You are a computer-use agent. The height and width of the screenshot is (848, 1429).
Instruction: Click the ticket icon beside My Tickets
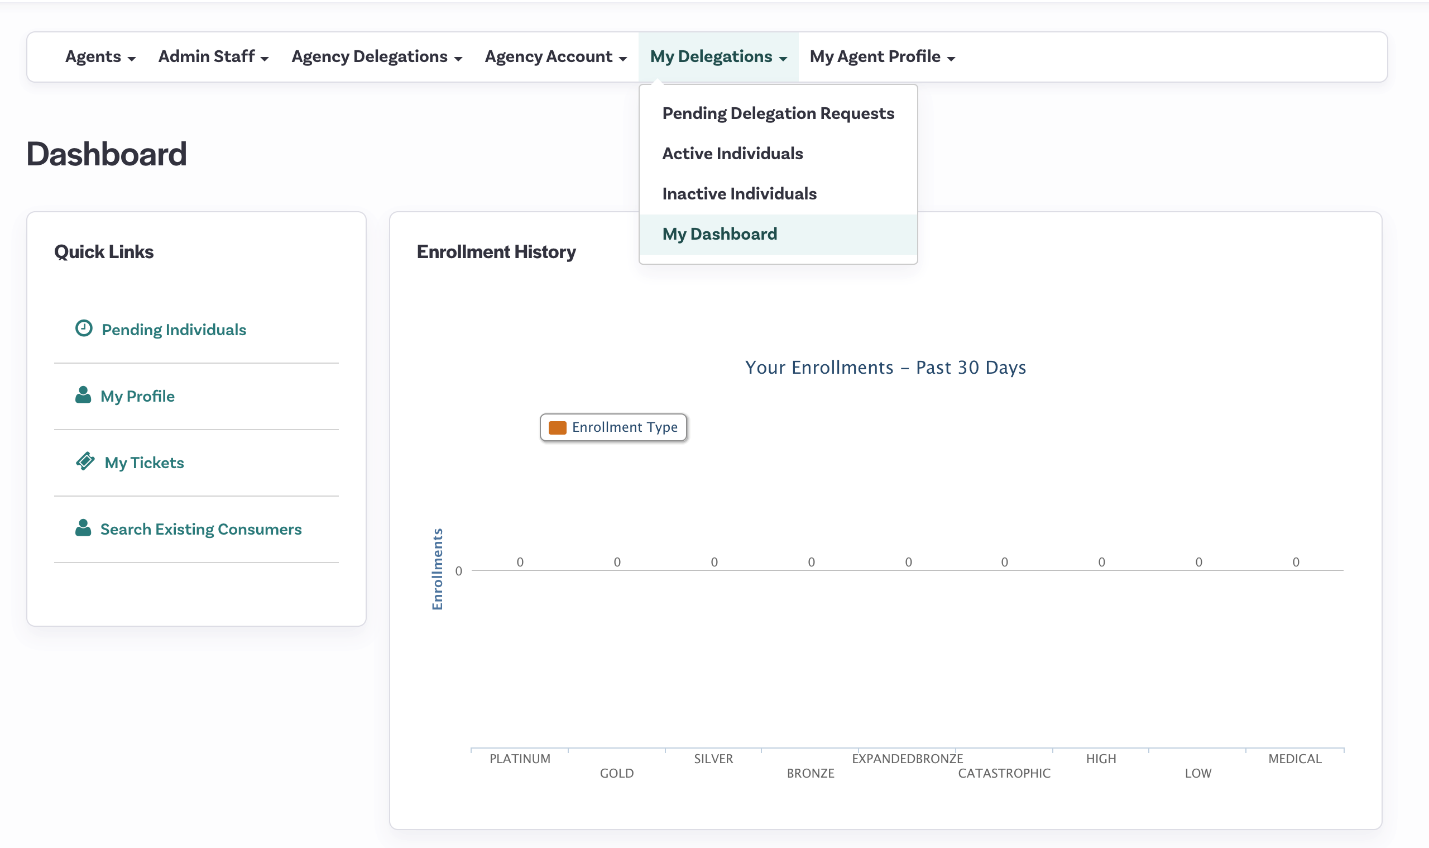click(x=85, y=461)
